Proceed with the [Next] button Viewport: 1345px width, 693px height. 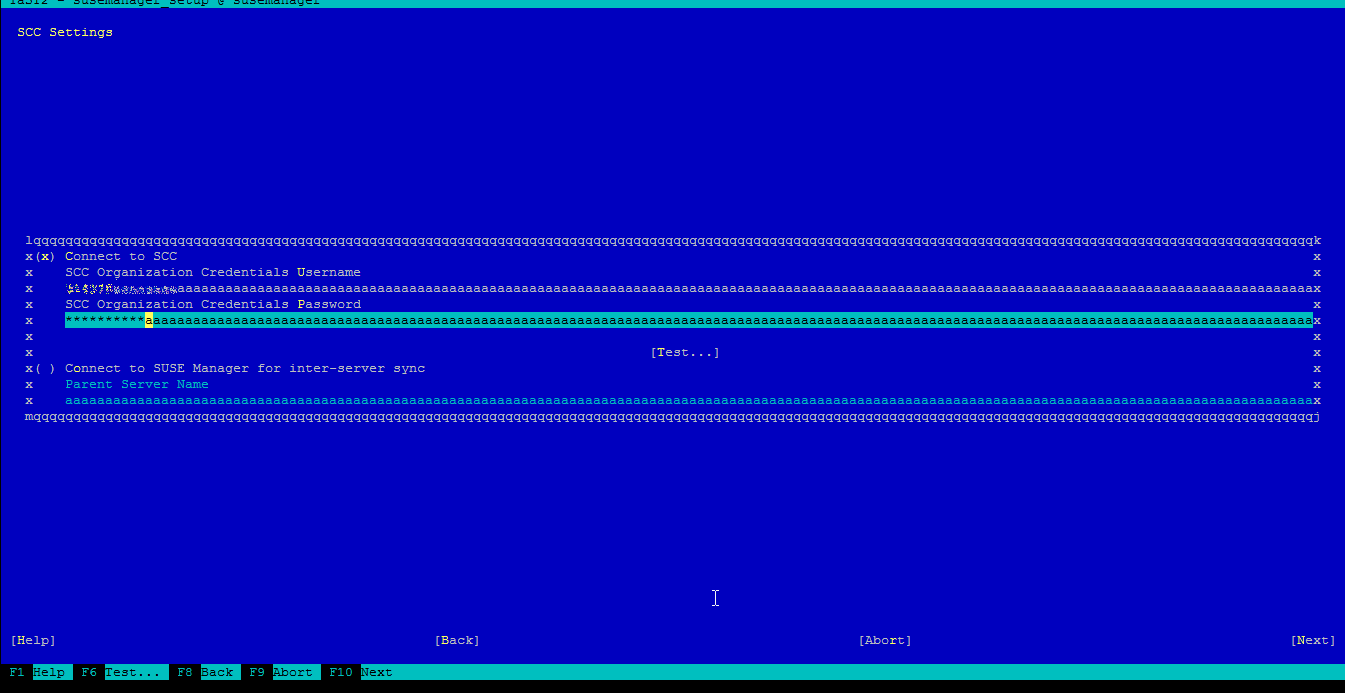[1313, 640]
